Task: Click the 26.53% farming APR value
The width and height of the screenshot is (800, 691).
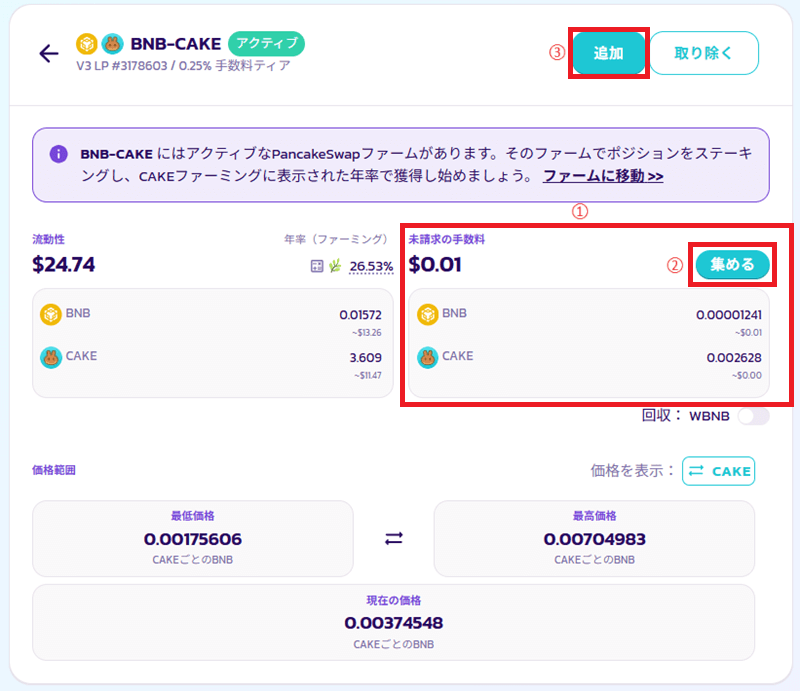Action: (x=371, y=266)
